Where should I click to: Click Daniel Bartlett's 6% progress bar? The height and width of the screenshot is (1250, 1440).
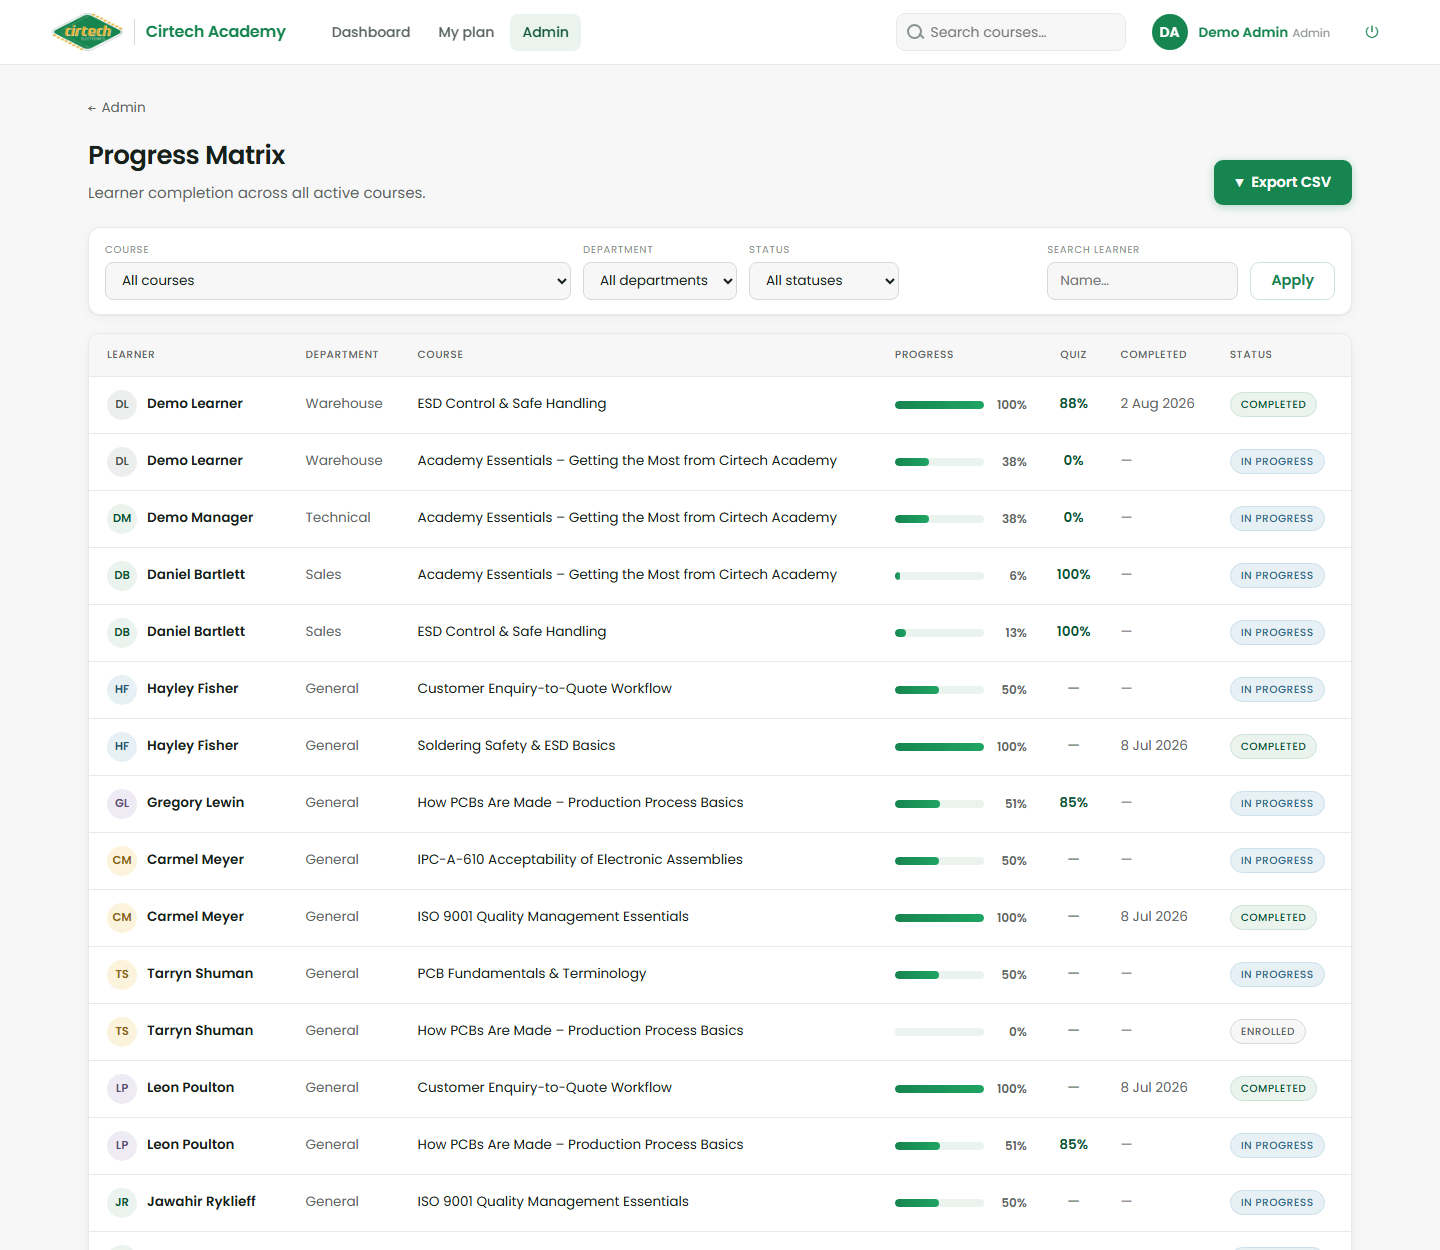coord(939,576)
